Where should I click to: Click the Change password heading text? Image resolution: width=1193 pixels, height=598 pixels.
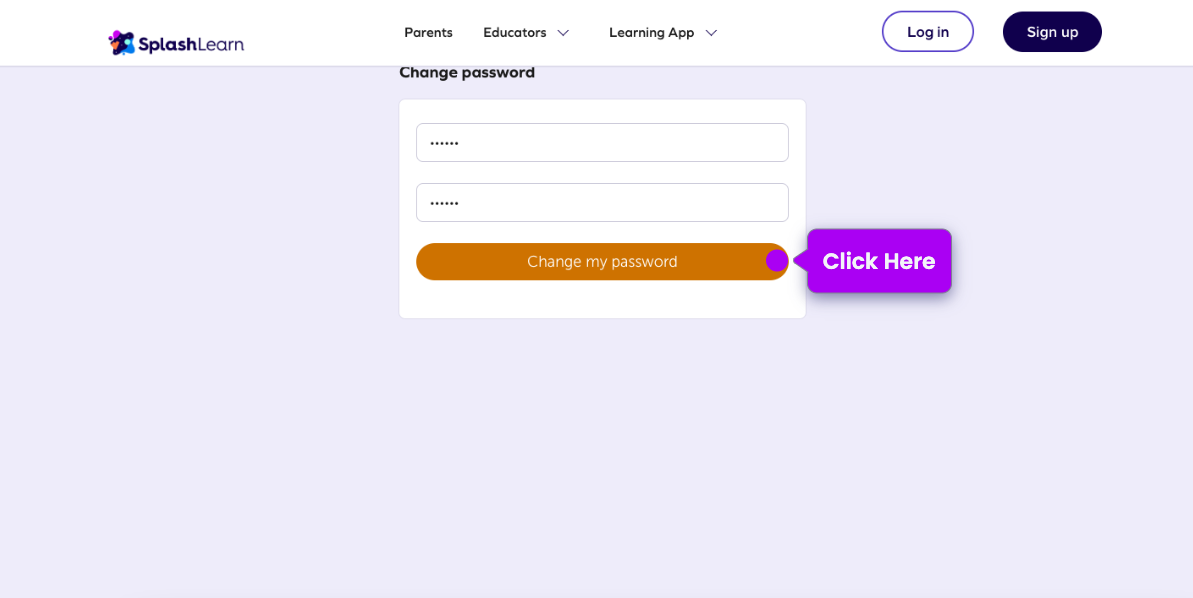point(467,73)
